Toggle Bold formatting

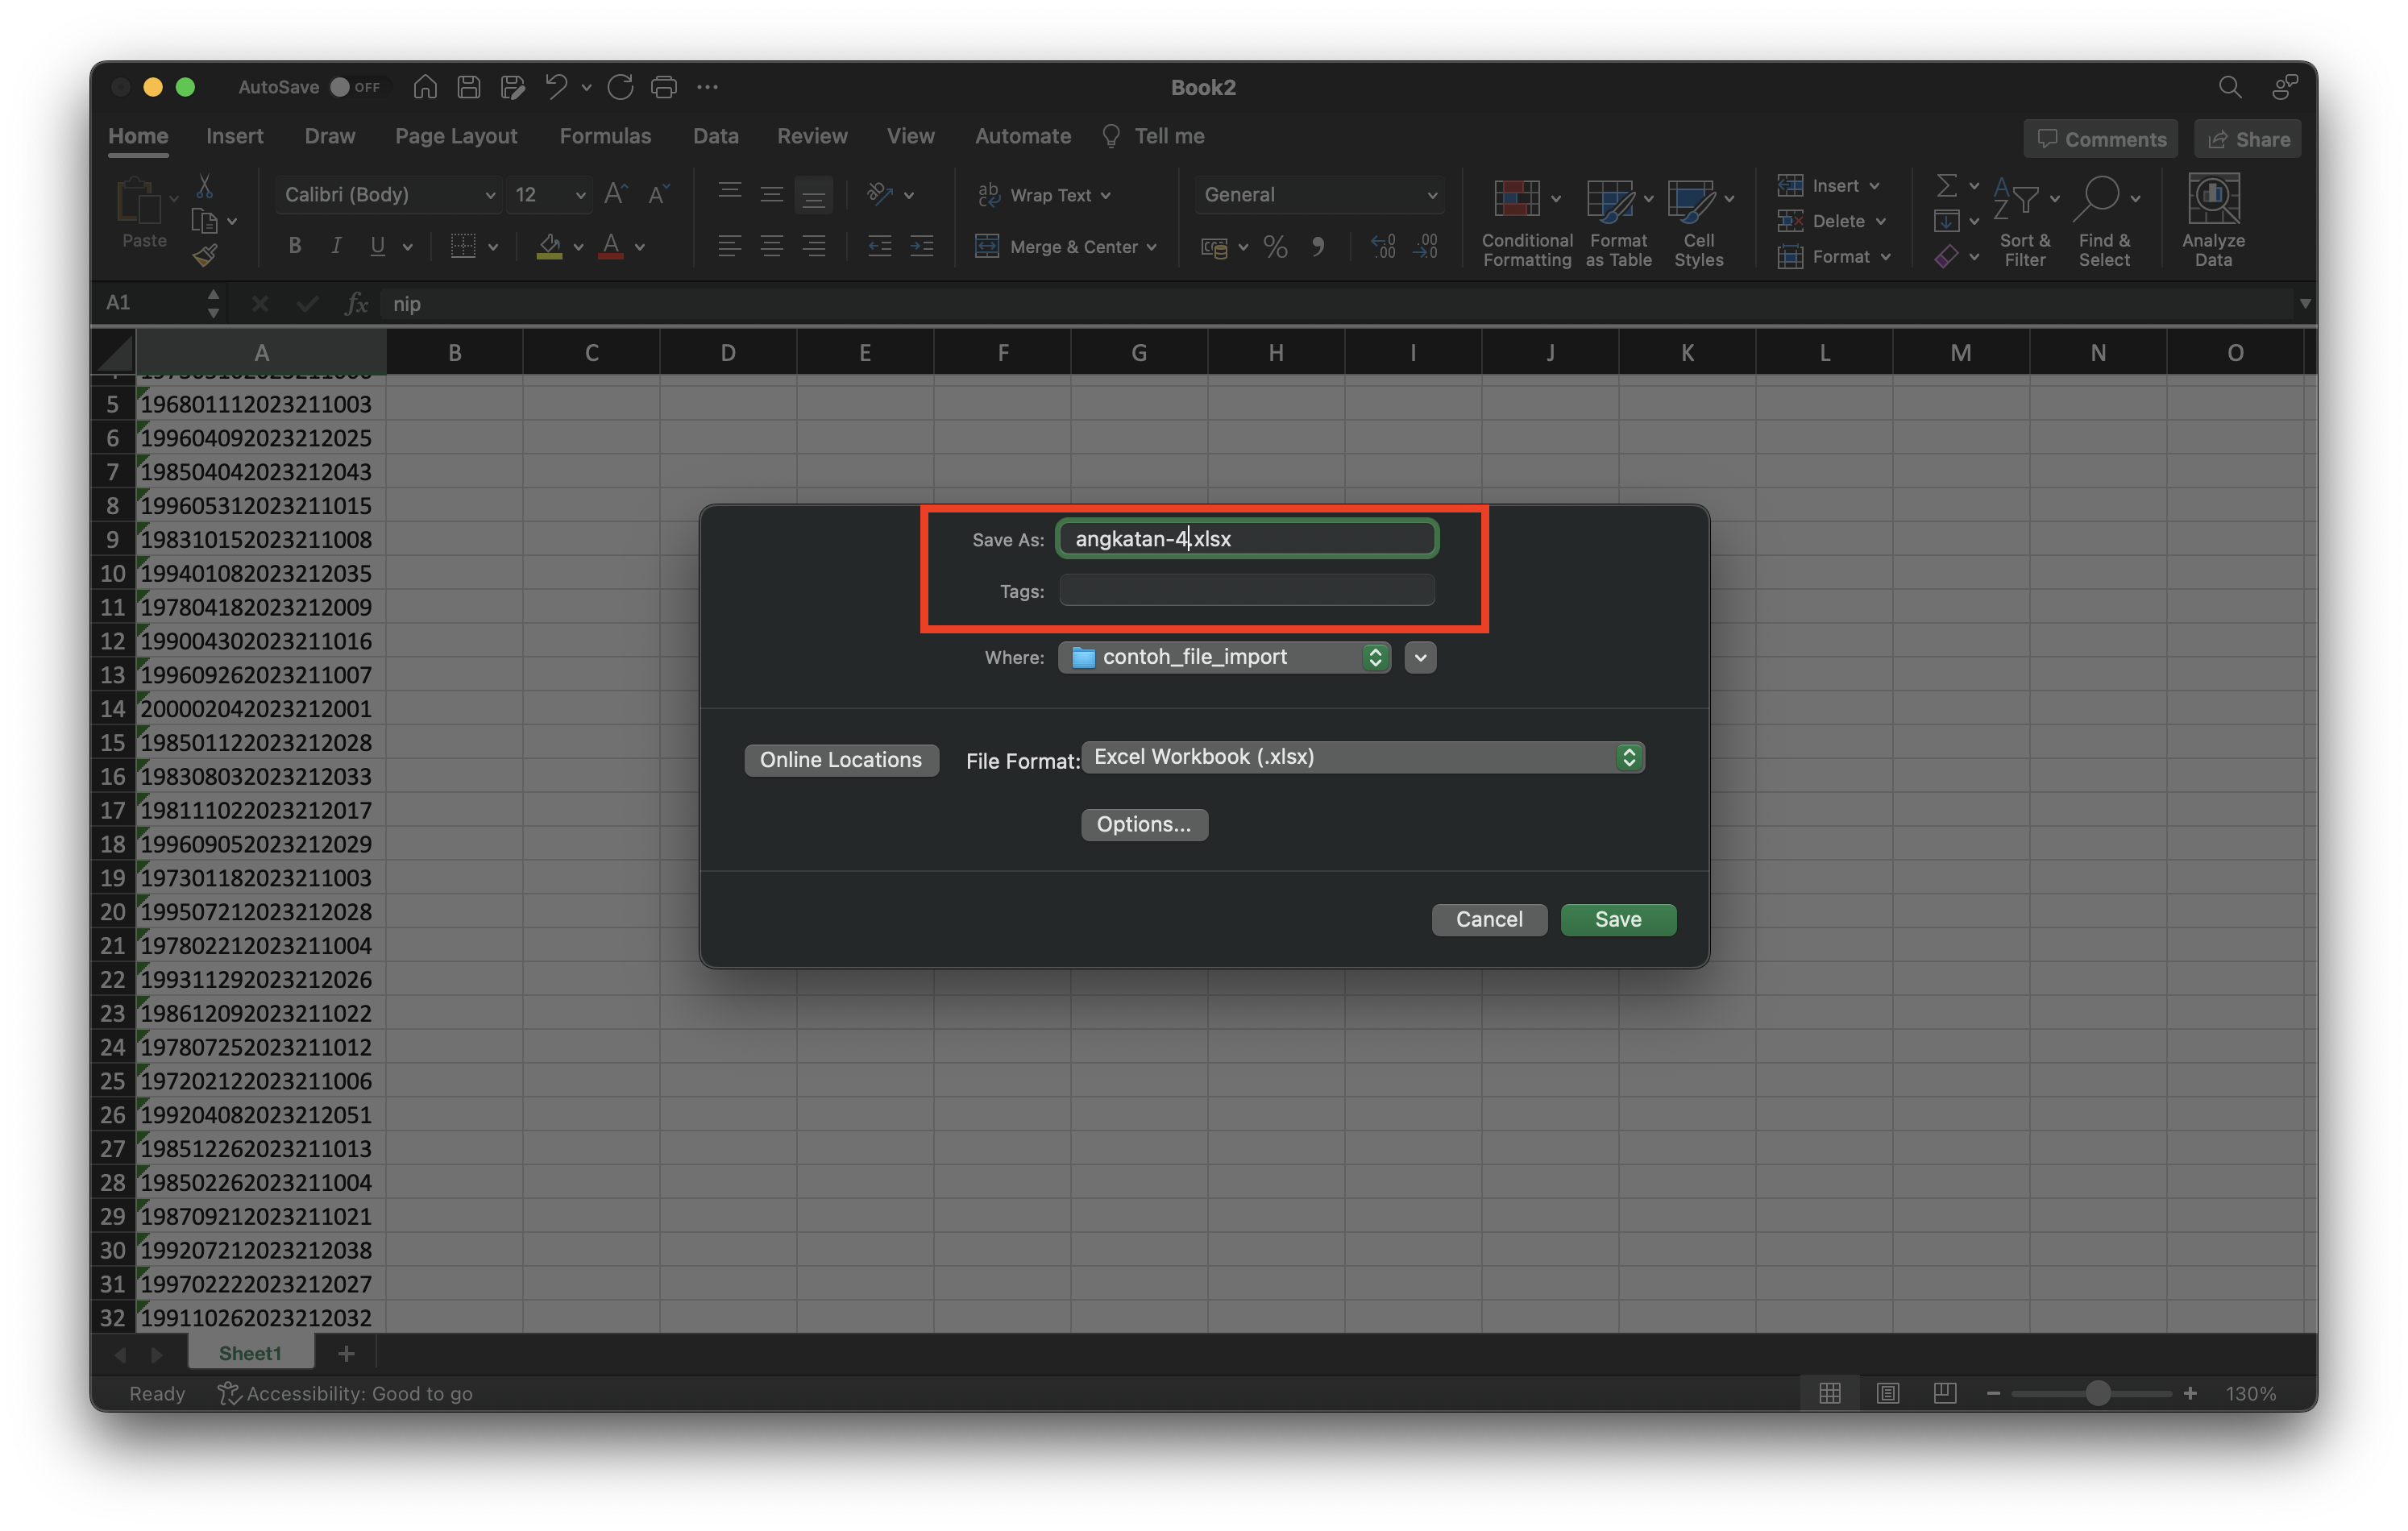click(294, 246)
